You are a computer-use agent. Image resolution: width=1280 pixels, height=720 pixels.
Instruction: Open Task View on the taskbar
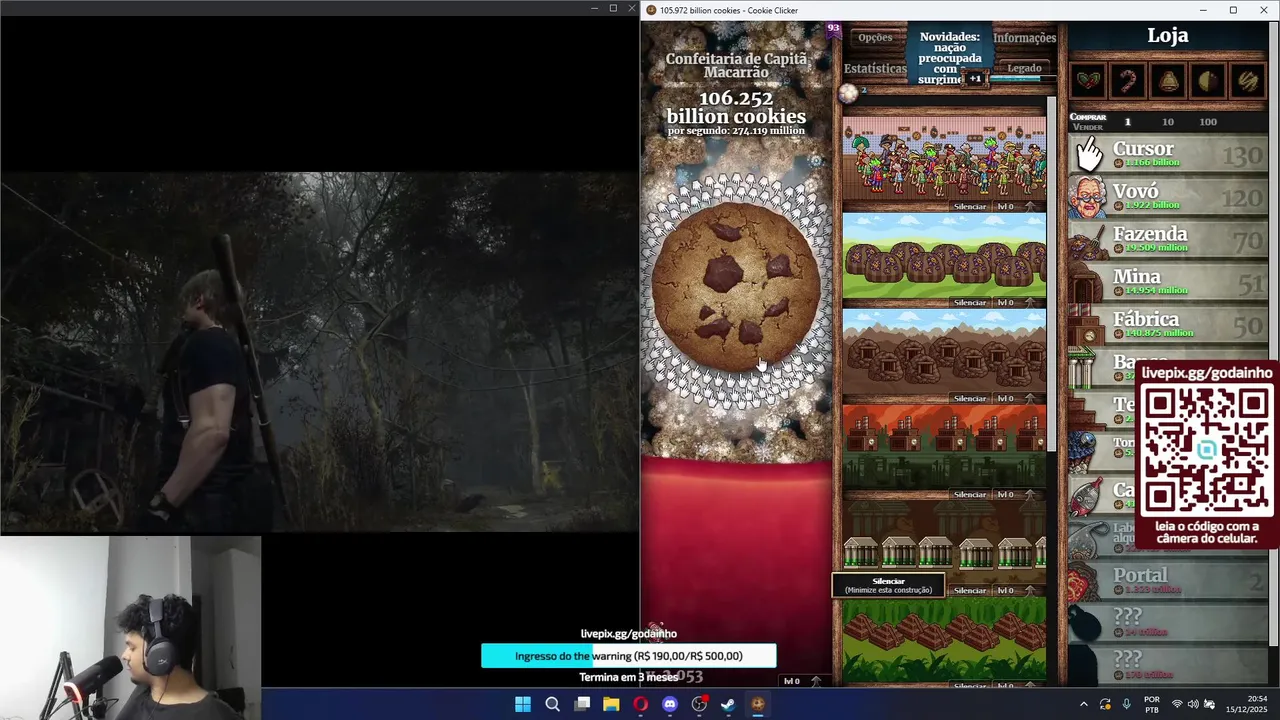(582, 704)
